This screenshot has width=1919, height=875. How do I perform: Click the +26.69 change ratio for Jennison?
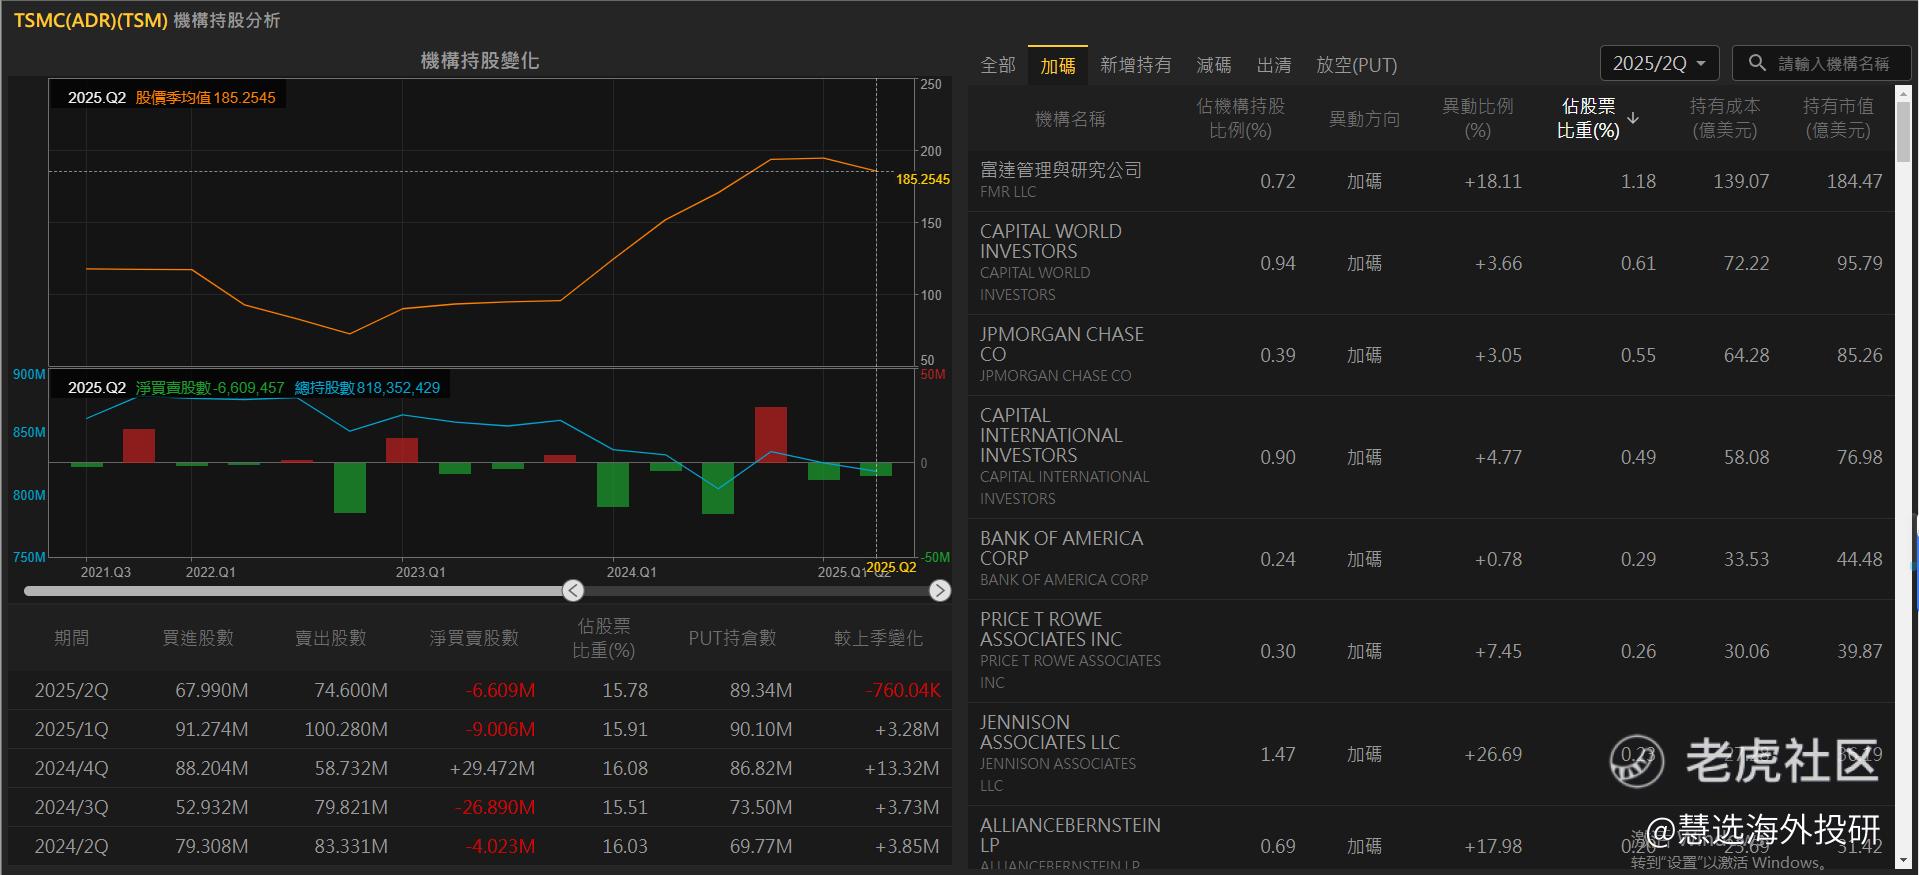click(1493, 754)
